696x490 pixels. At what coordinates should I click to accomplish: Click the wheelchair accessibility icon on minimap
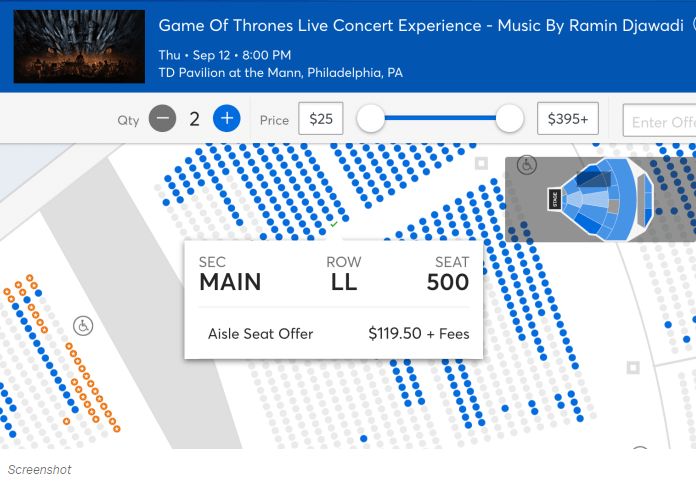pyautogui.click(x=527, y=165)
